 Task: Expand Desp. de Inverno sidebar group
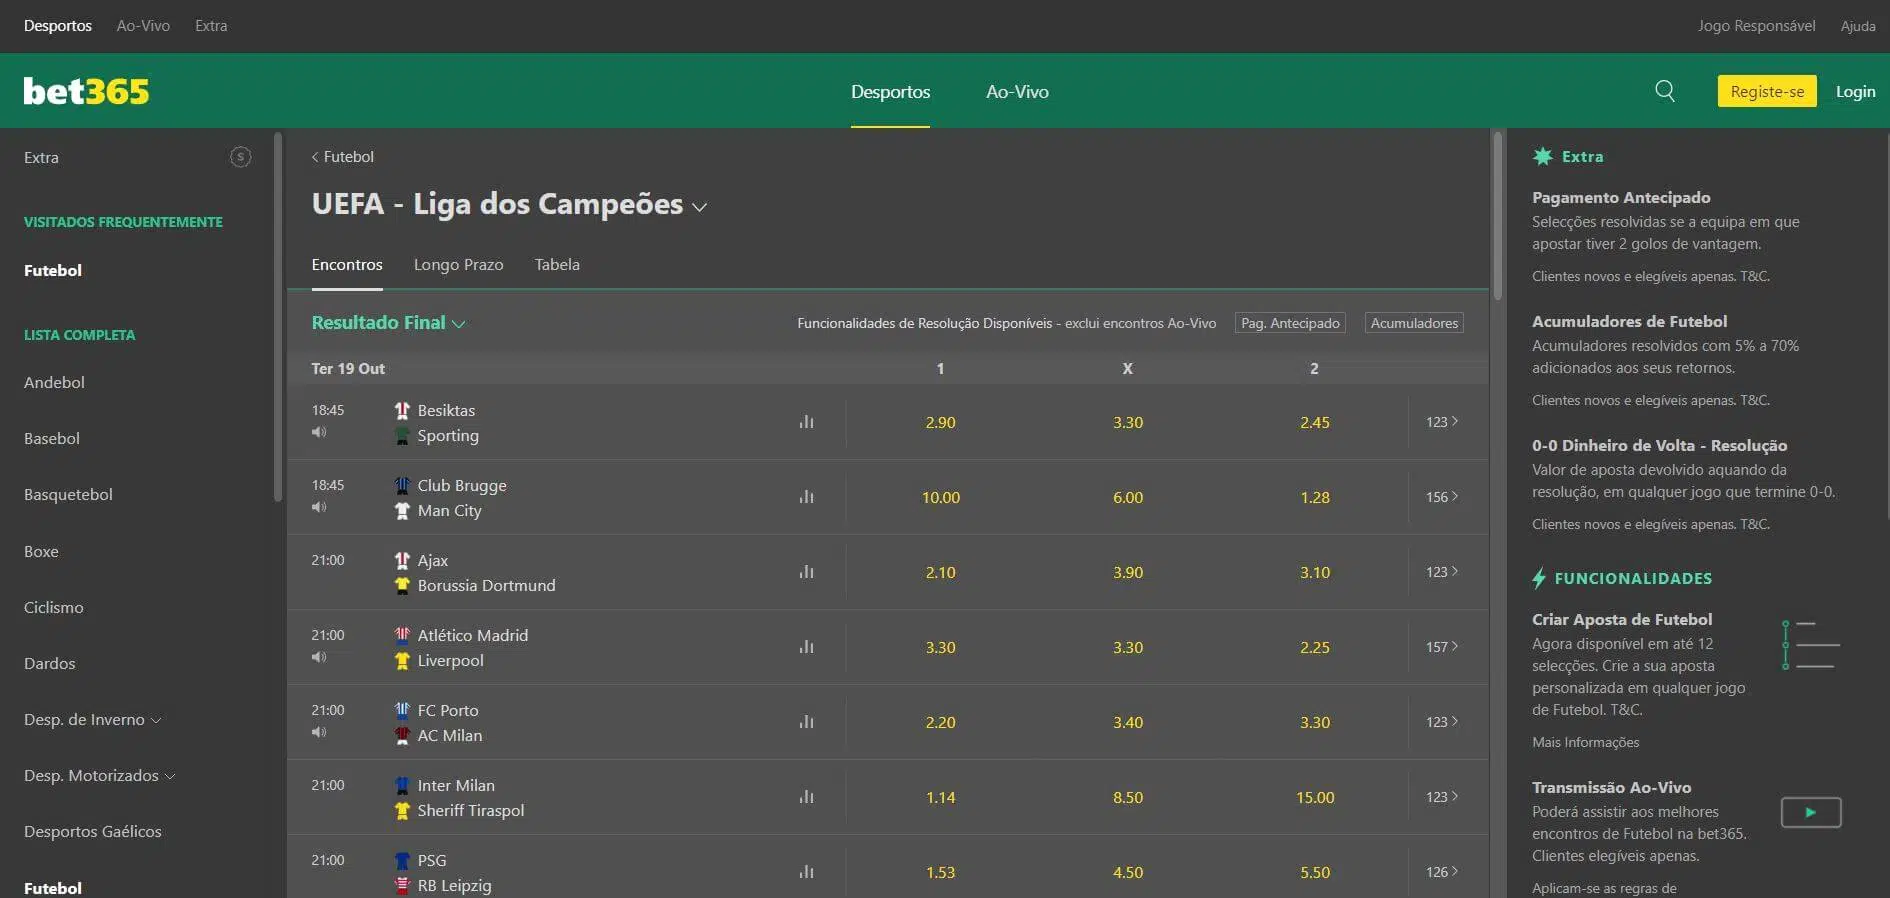click(x=92, y=719)
